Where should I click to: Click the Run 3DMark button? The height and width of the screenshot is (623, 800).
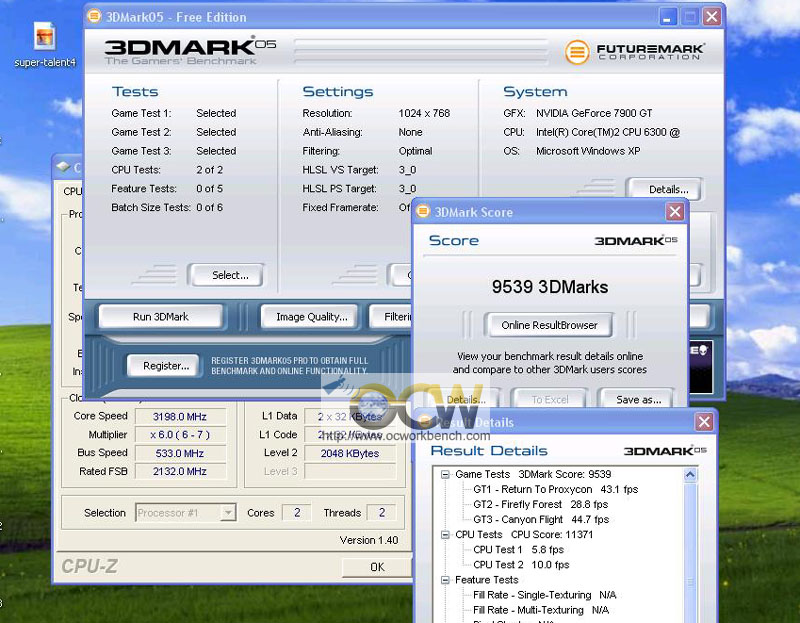click(x=161, y=317)
